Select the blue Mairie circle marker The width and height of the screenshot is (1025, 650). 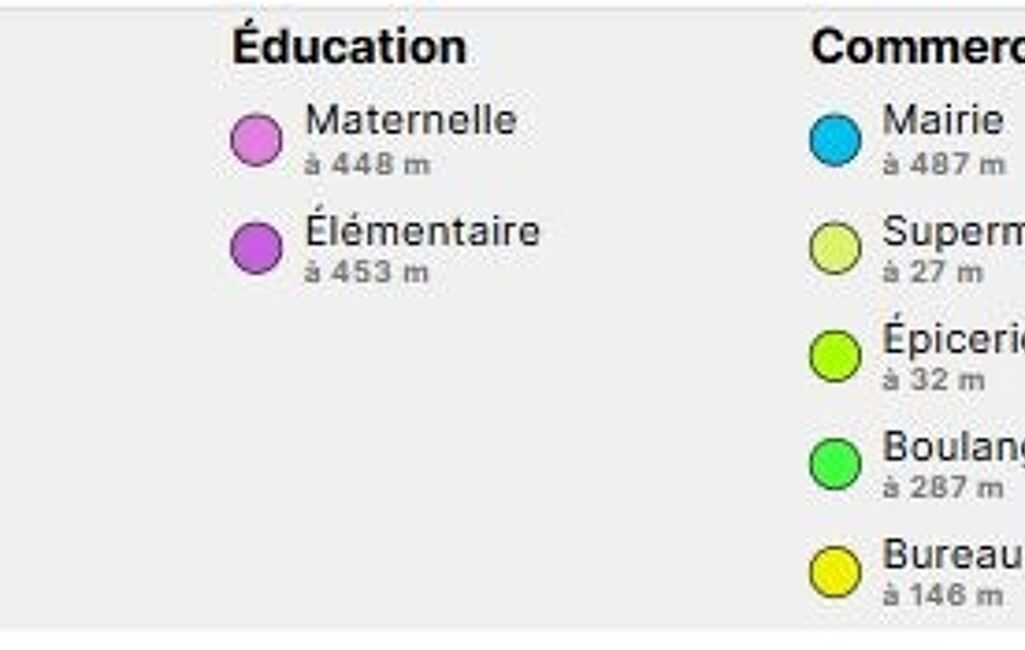coord(835,140)
